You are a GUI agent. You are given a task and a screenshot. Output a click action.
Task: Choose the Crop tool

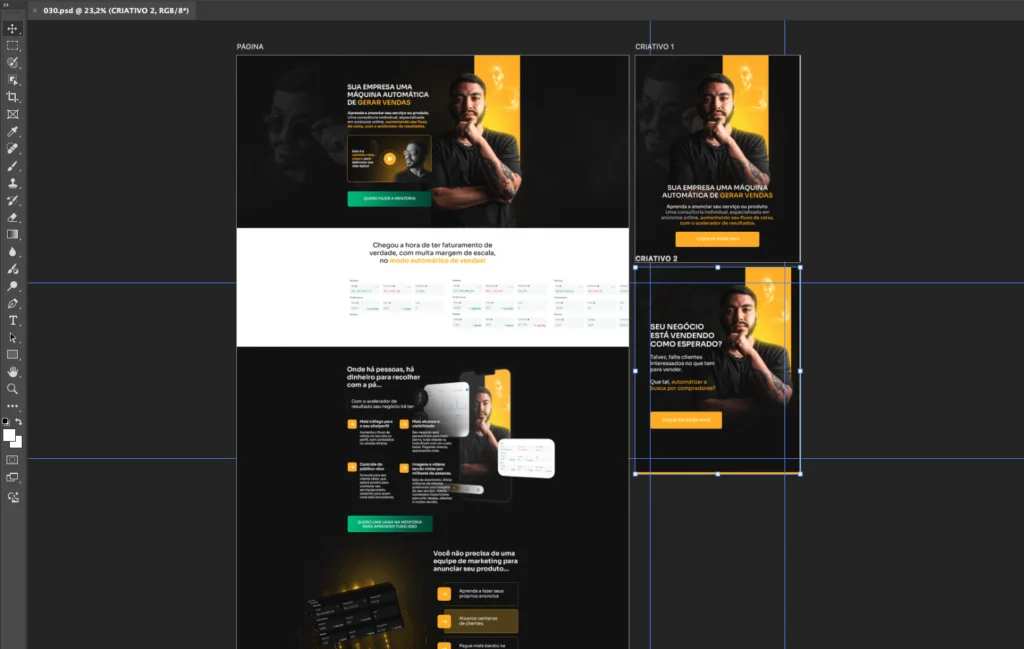(x=13, y=97)
